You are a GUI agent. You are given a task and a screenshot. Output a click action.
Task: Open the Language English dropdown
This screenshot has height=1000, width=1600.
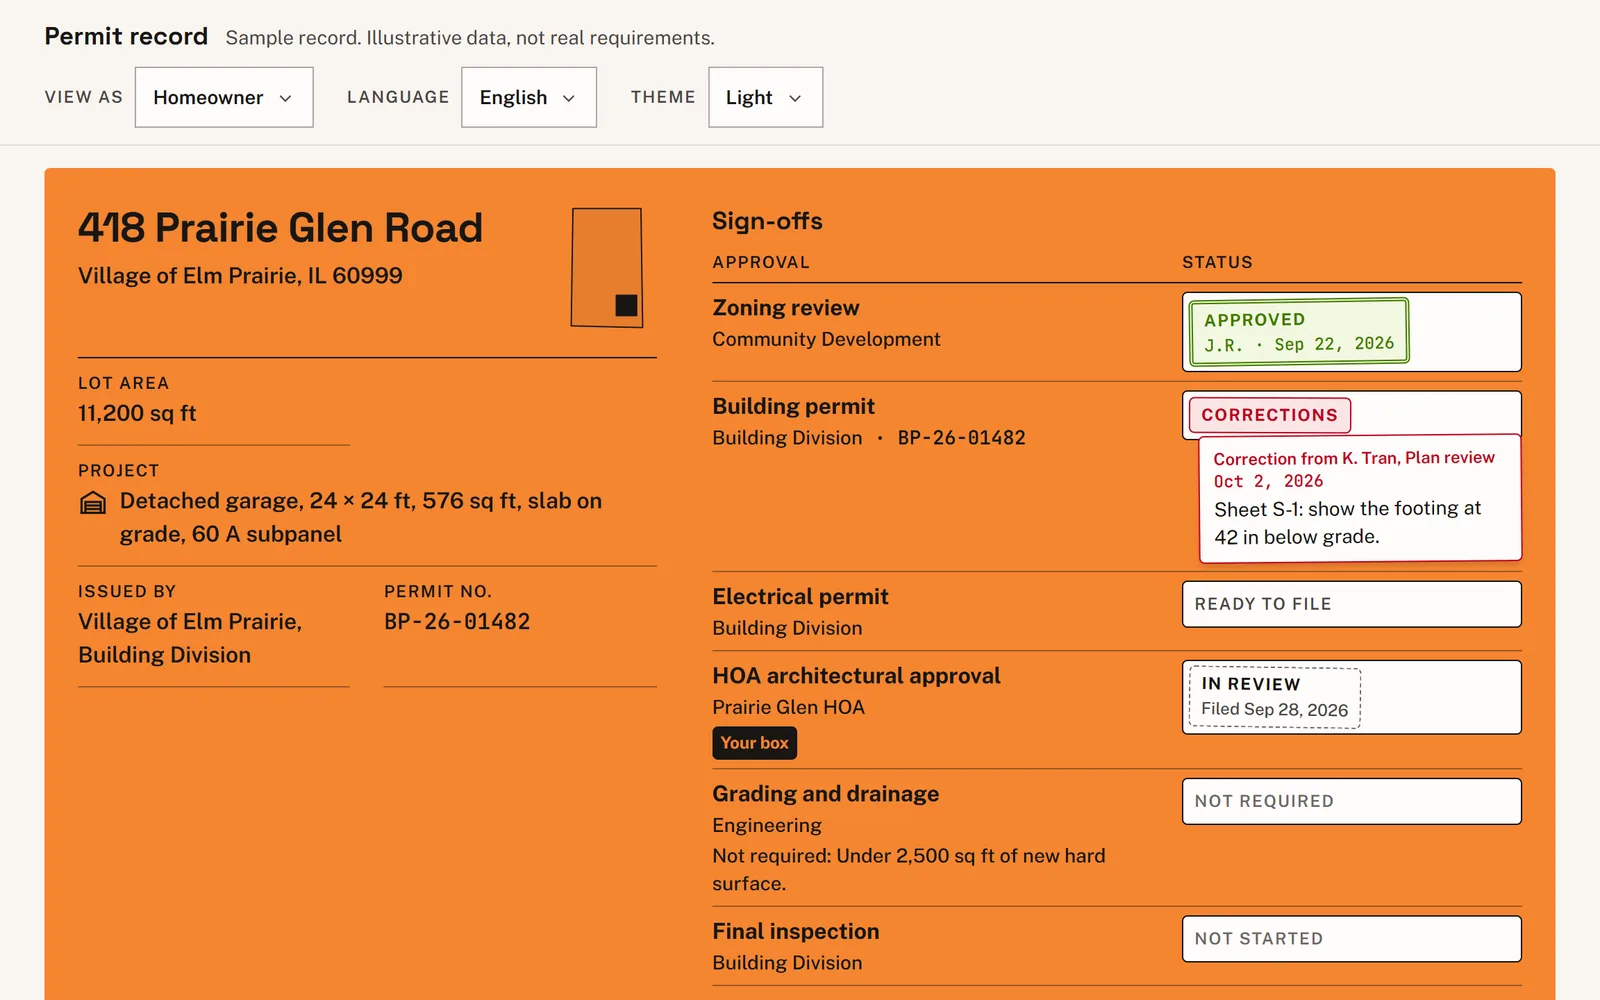529,97
